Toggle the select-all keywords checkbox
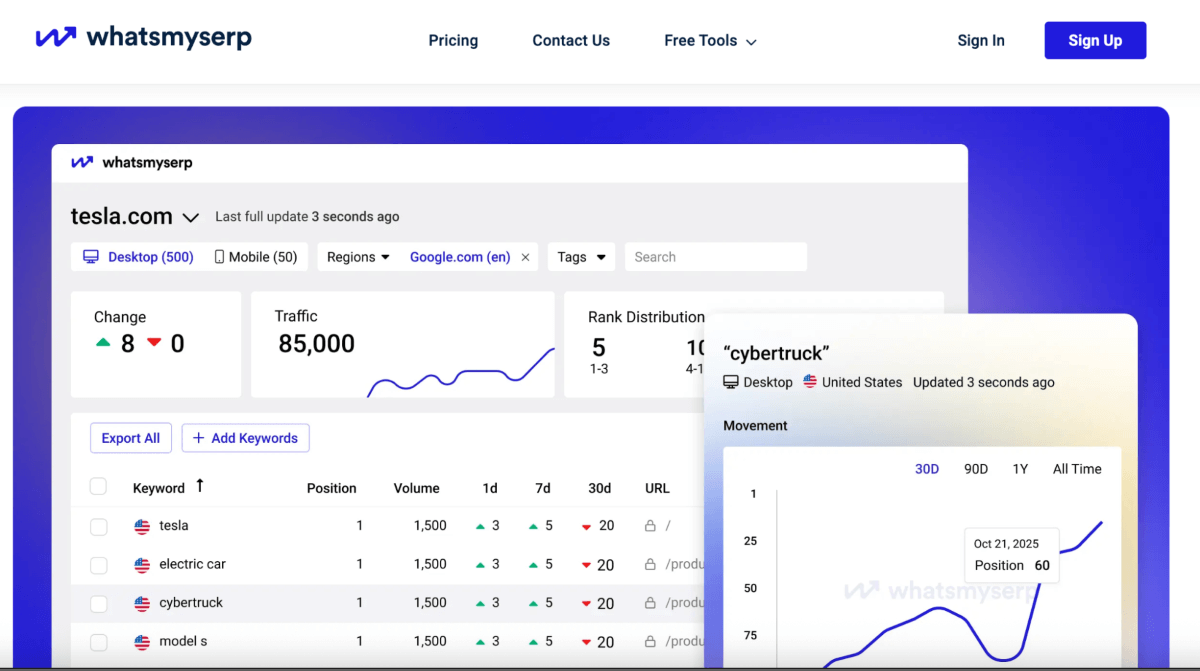 [98, 487]
